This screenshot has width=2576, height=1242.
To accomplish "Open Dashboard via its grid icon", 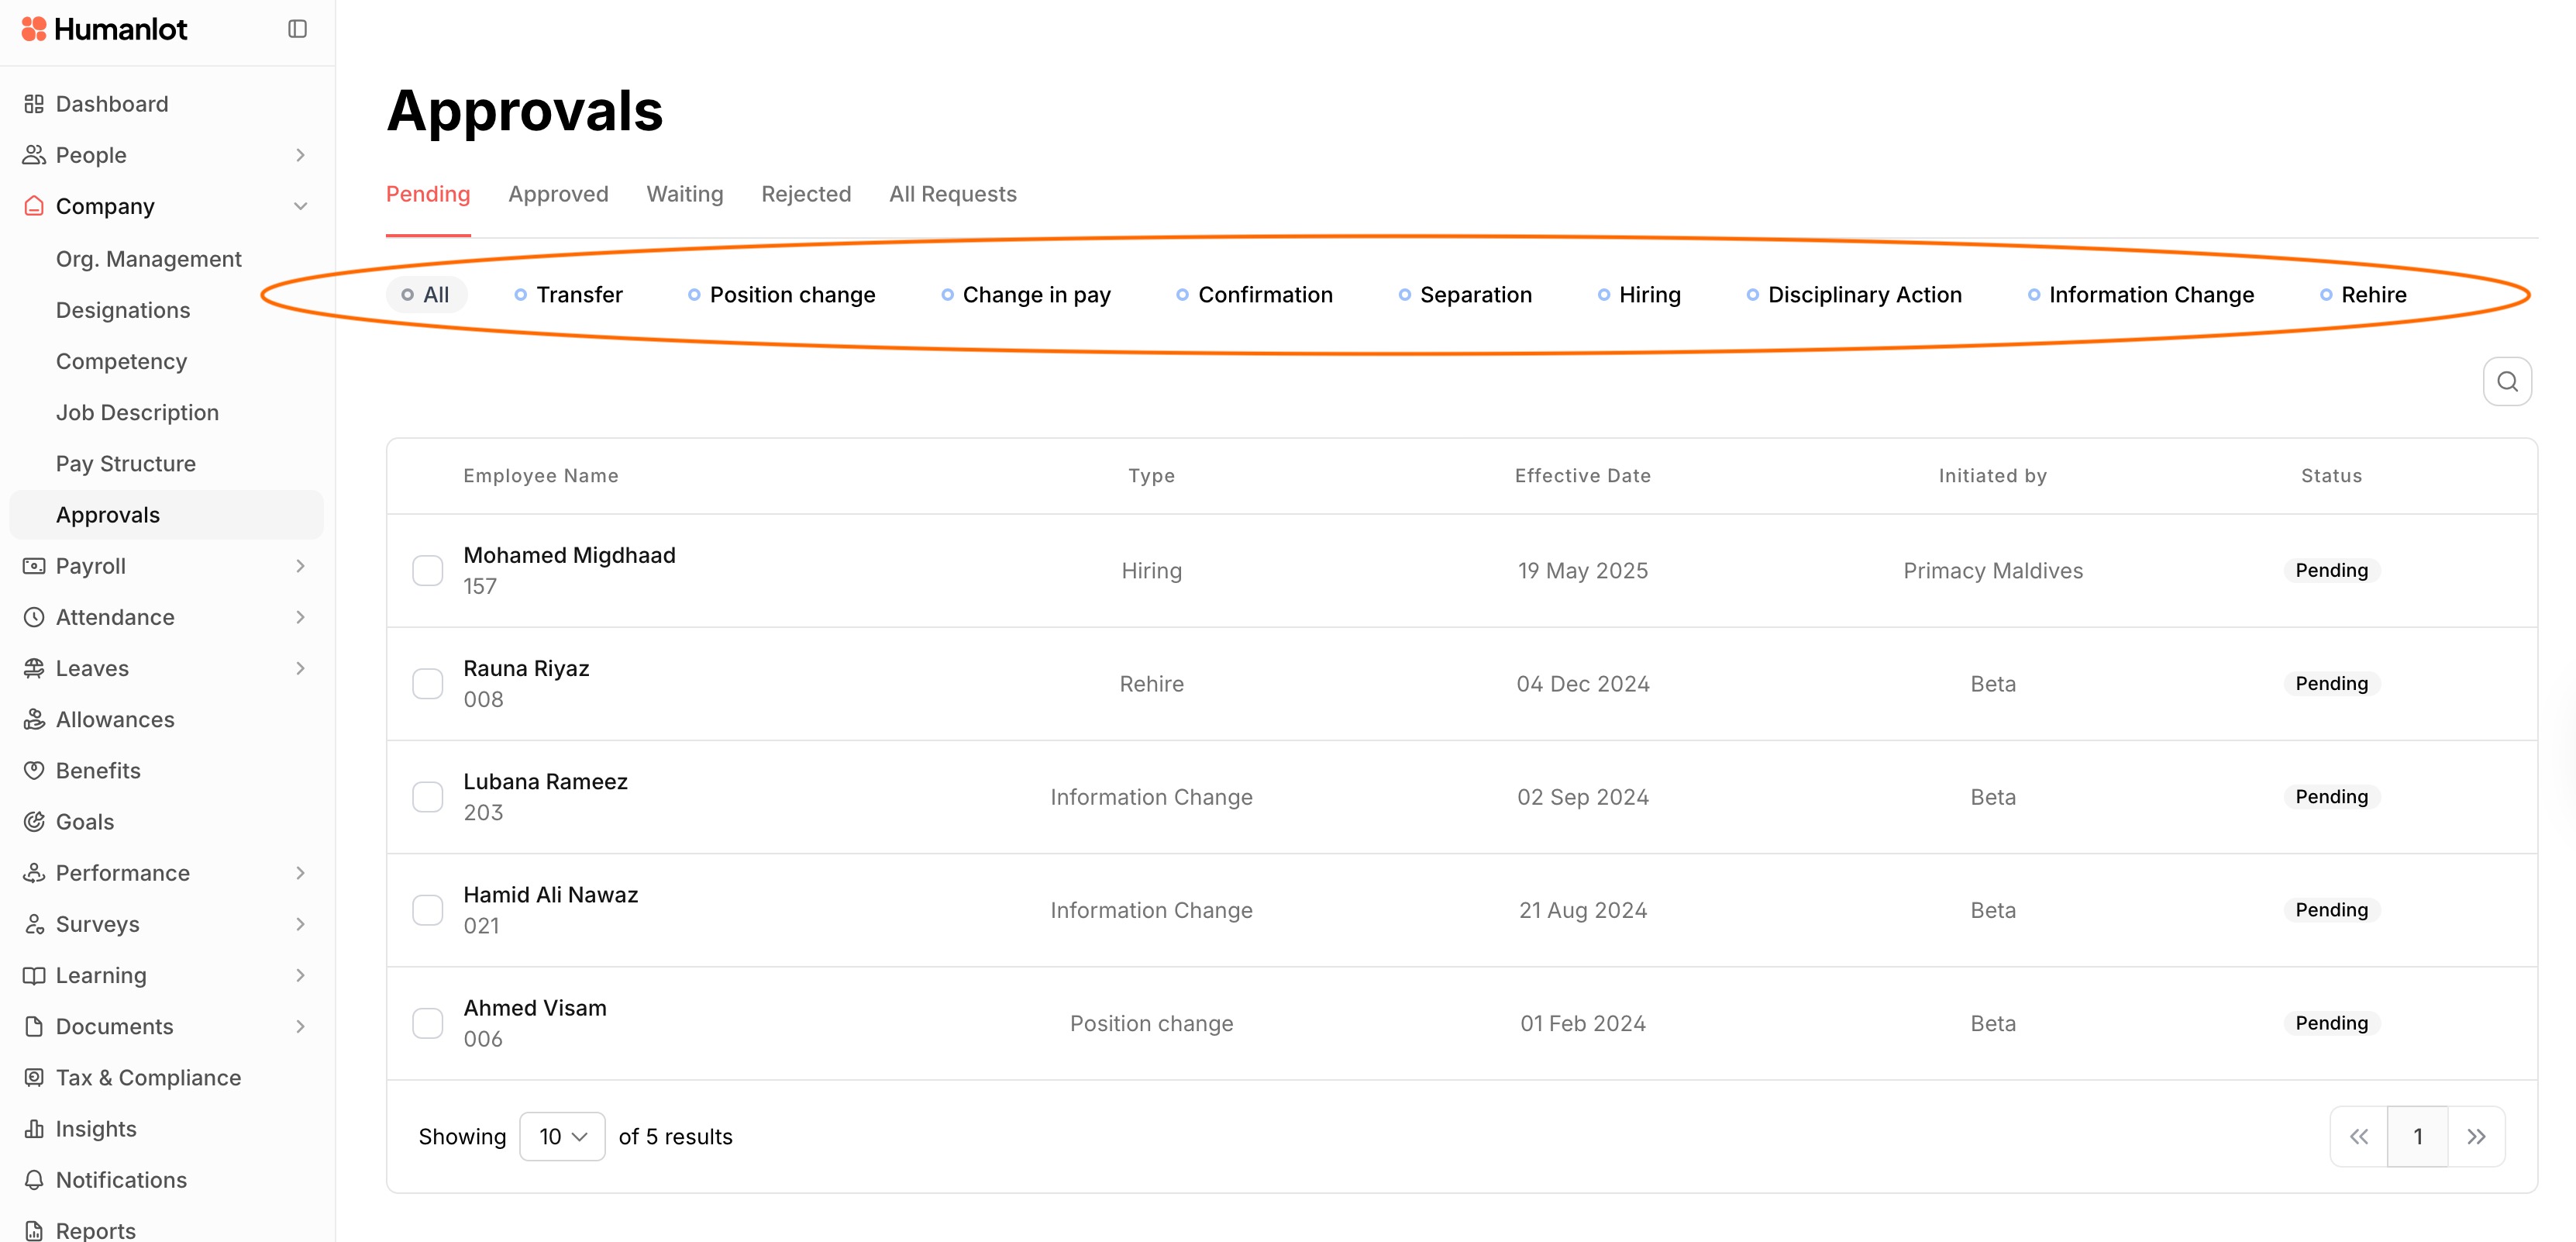I will point(34,104).
